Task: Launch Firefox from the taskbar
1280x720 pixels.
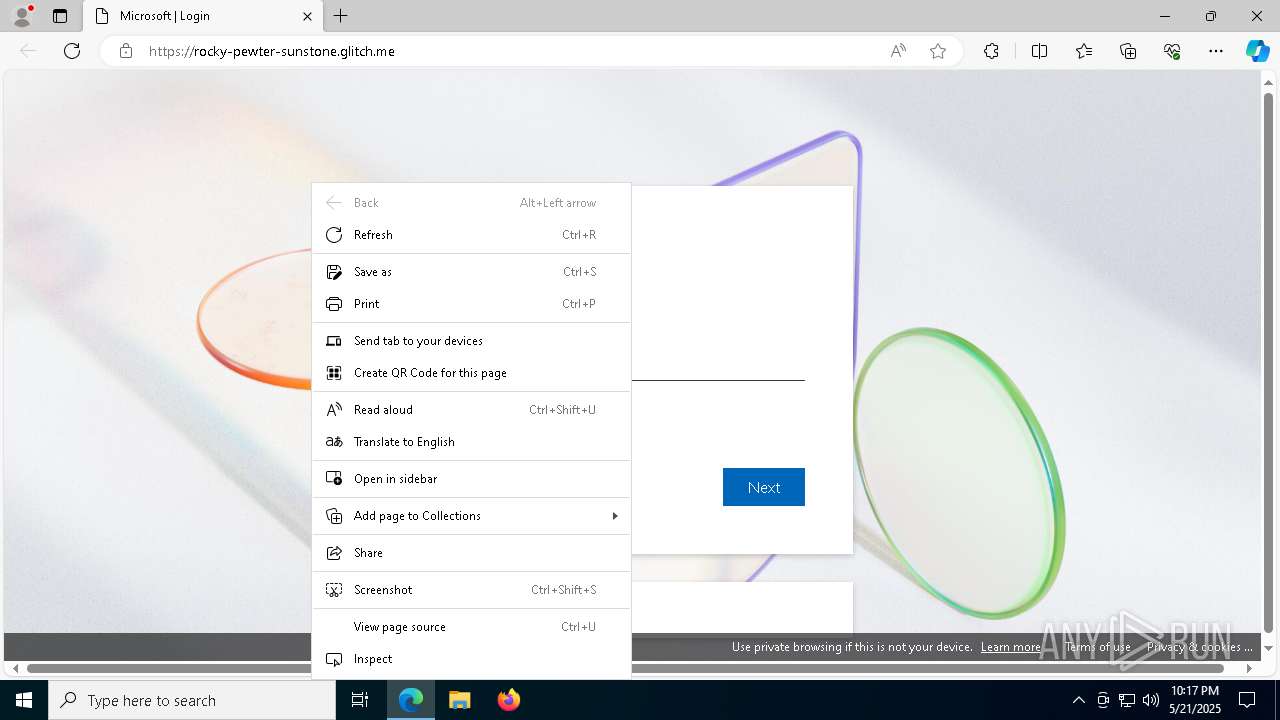Action: [x=508, y=700]
